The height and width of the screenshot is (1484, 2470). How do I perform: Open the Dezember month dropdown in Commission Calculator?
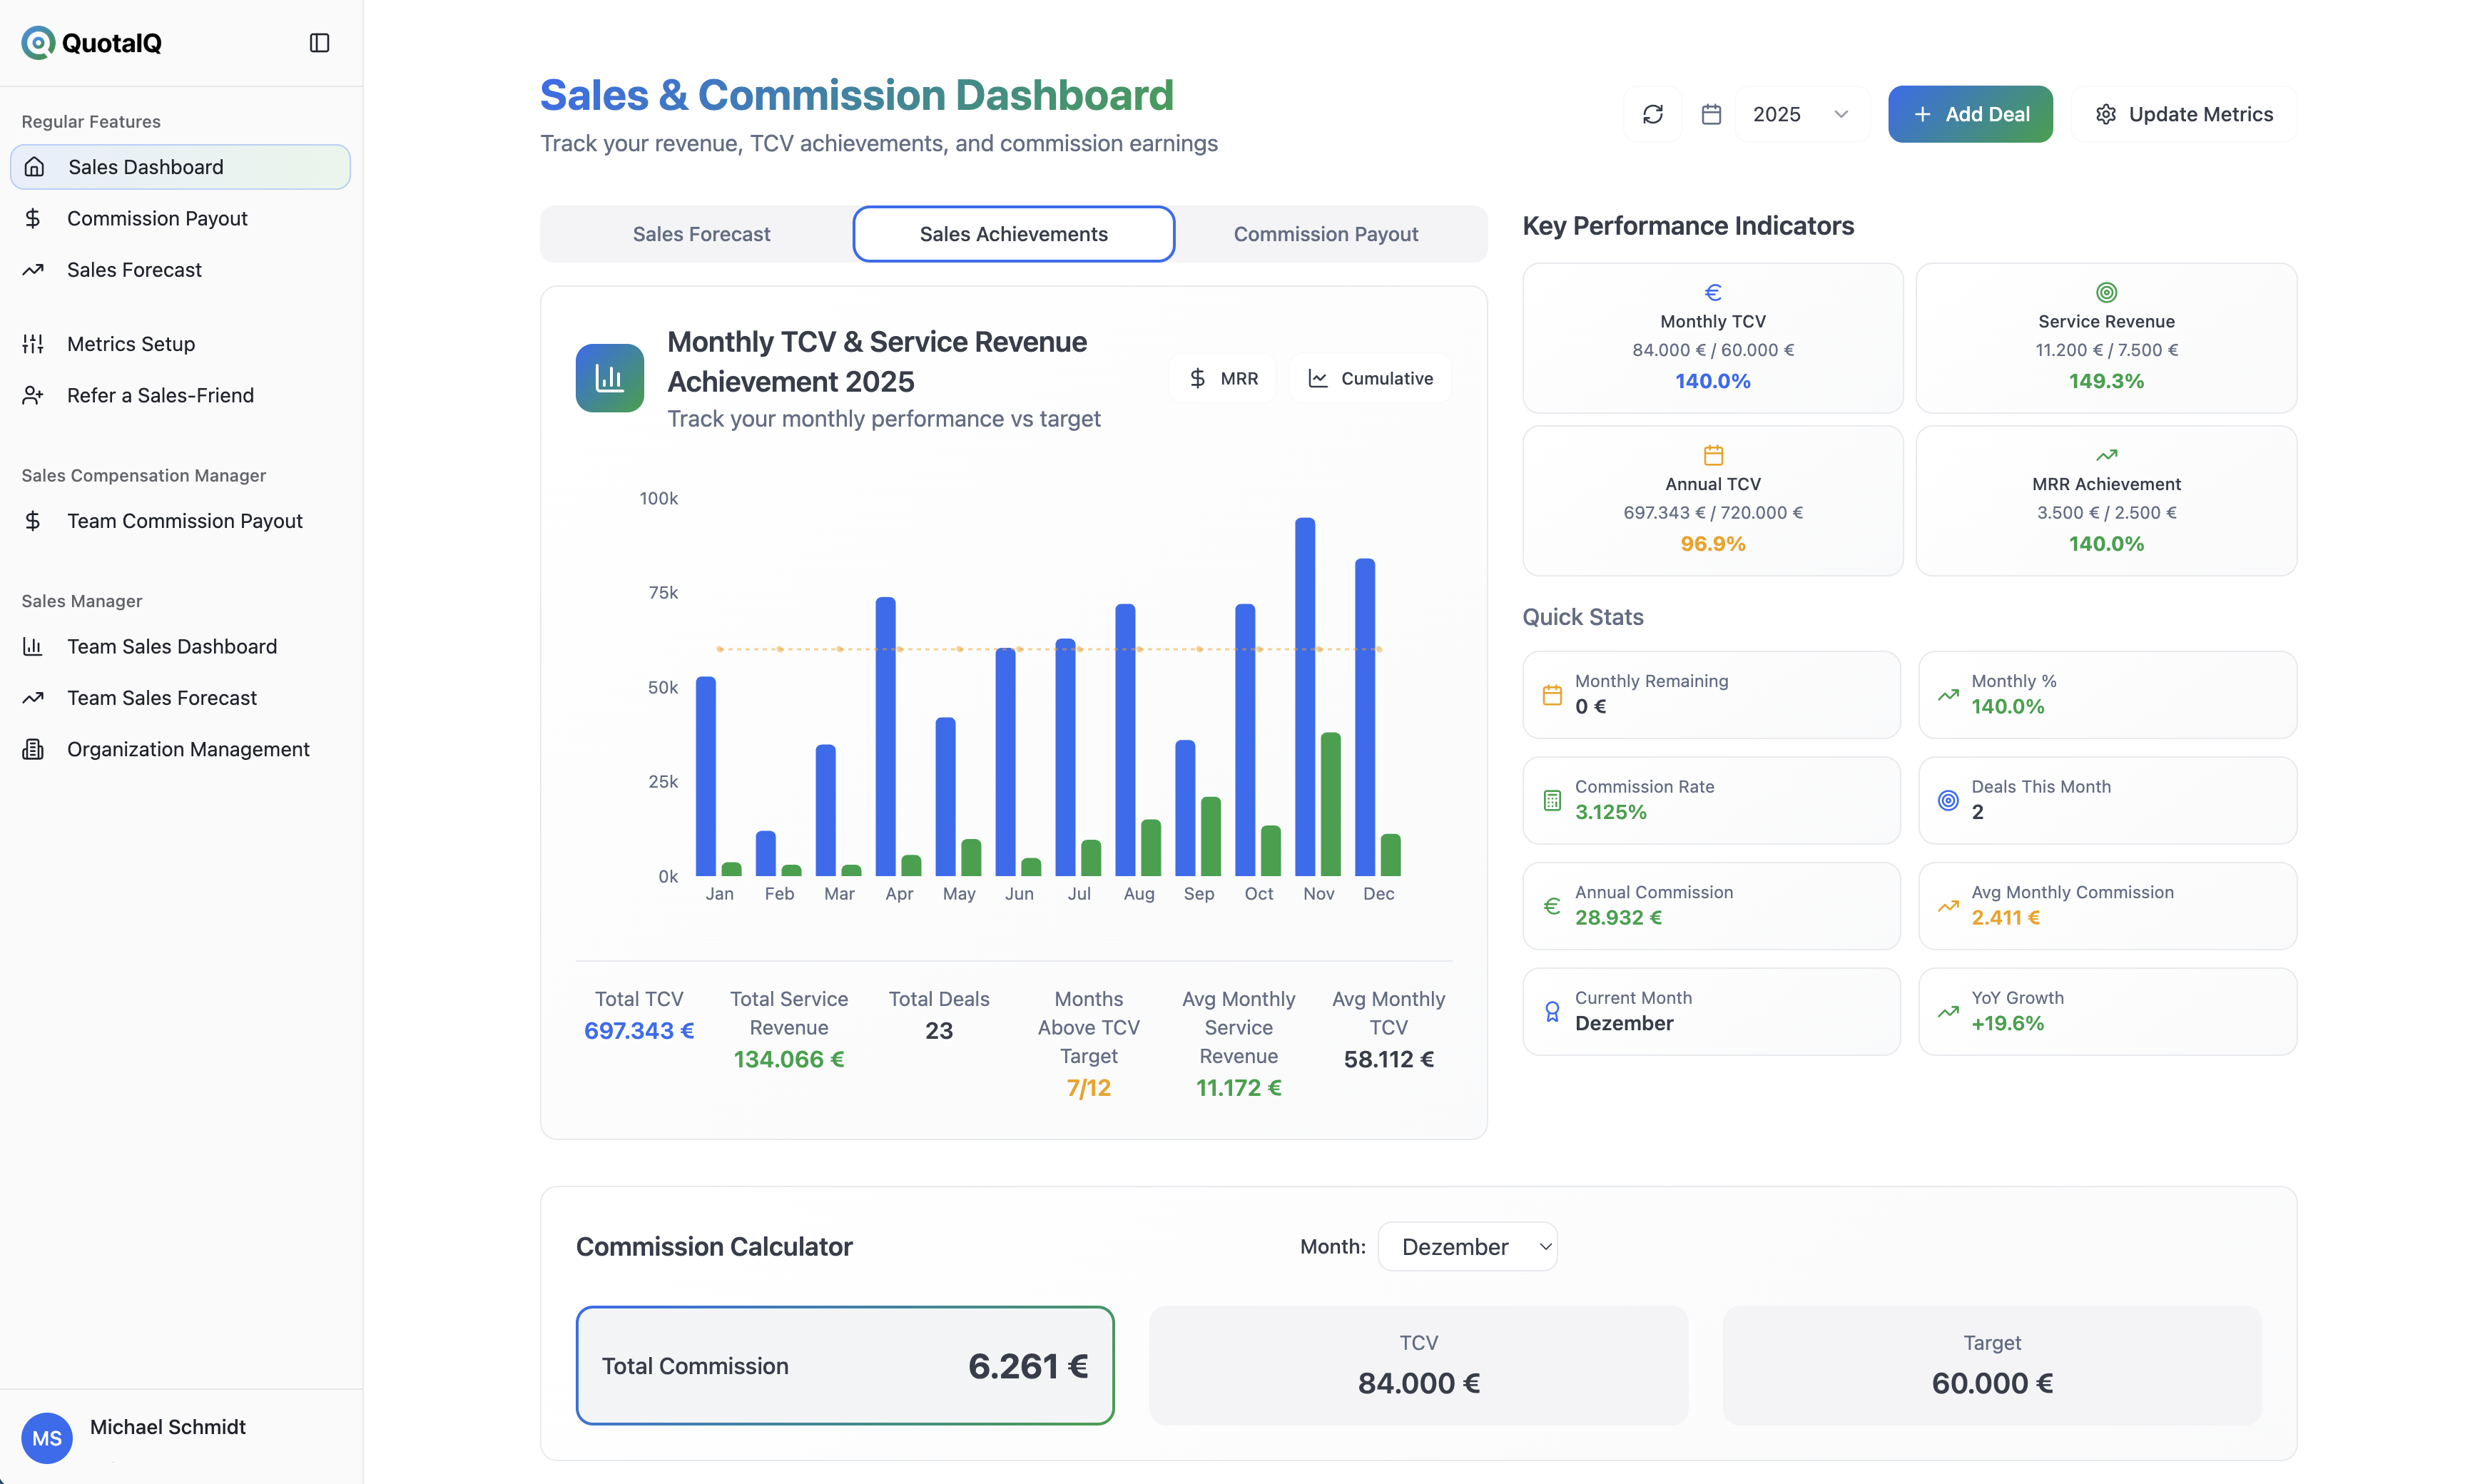pyautogui.click(x=1467, y=1246)
